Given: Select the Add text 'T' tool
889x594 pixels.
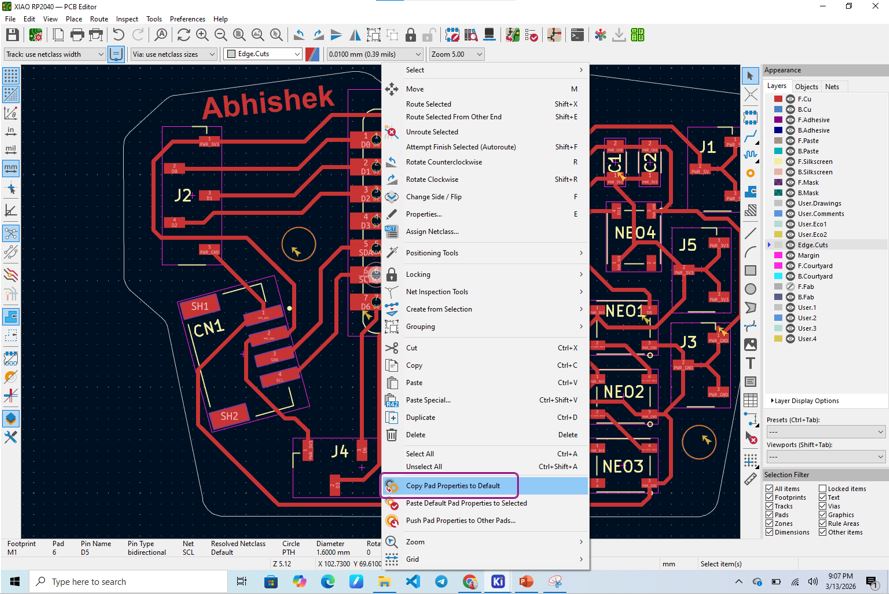Looking at the screenshot, I should [750, 363].
